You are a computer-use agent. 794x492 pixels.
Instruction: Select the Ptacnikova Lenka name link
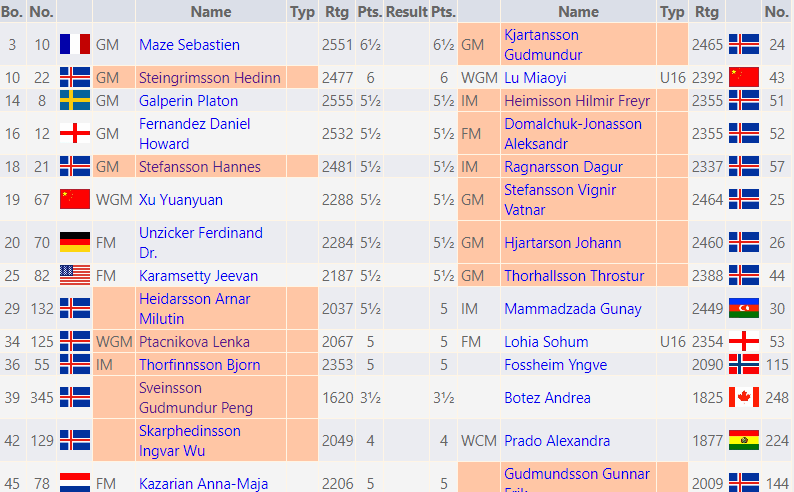196,342
